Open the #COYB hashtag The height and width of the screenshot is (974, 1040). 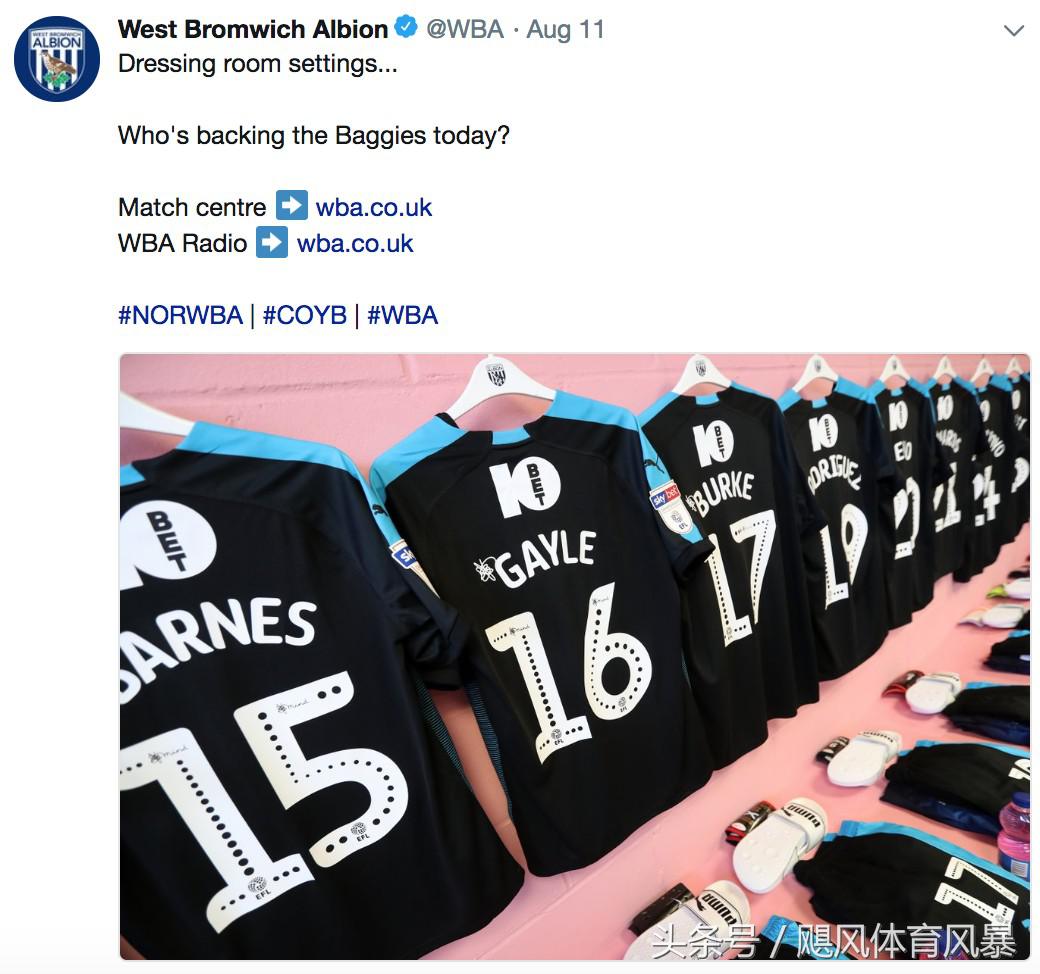(305, 315)
